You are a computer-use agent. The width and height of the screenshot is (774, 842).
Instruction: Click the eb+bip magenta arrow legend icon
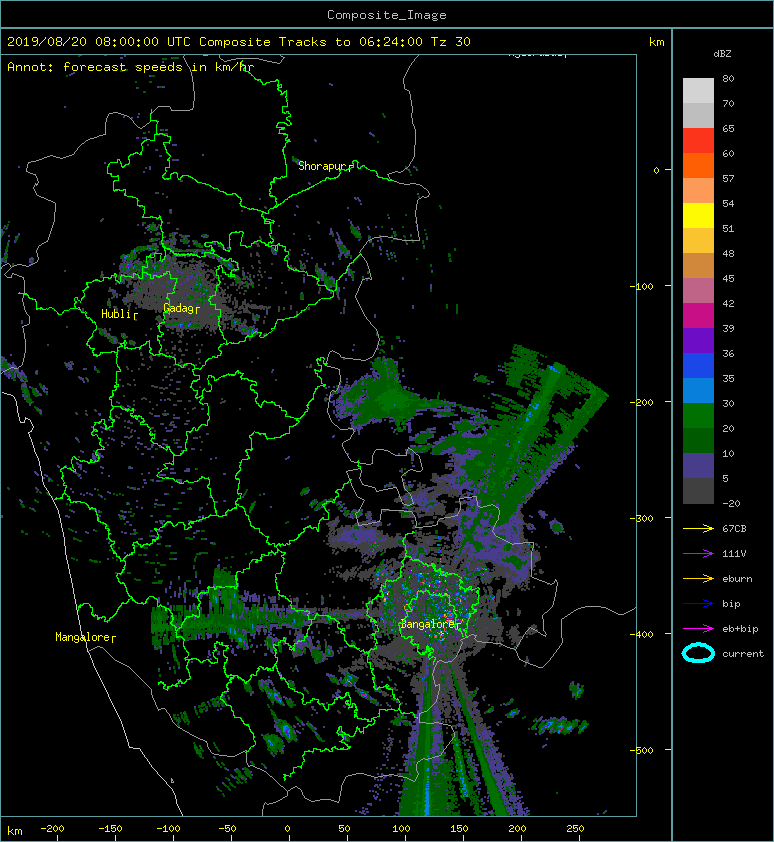[698, 629]
